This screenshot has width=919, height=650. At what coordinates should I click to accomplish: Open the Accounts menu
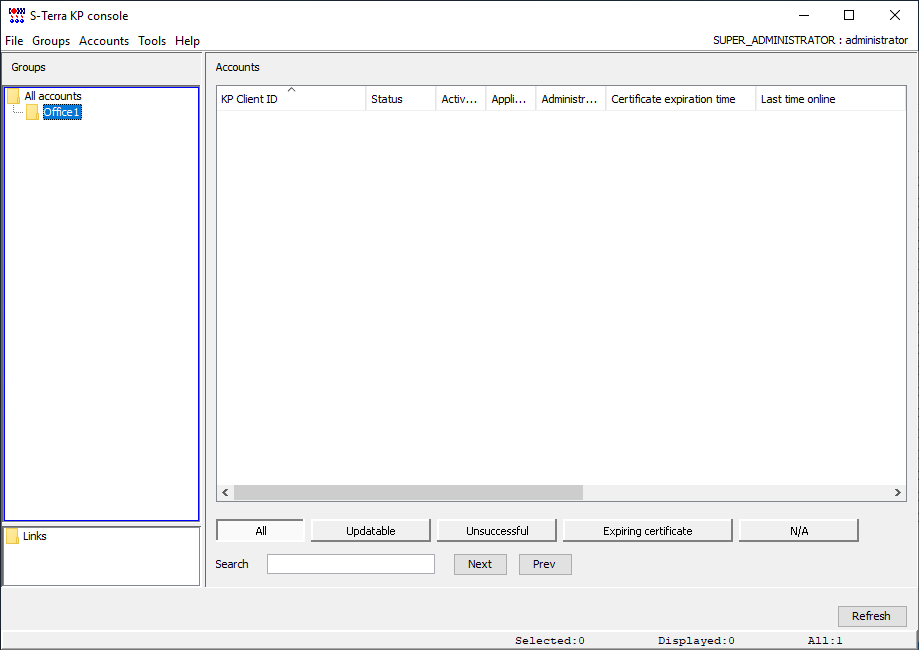104,40
